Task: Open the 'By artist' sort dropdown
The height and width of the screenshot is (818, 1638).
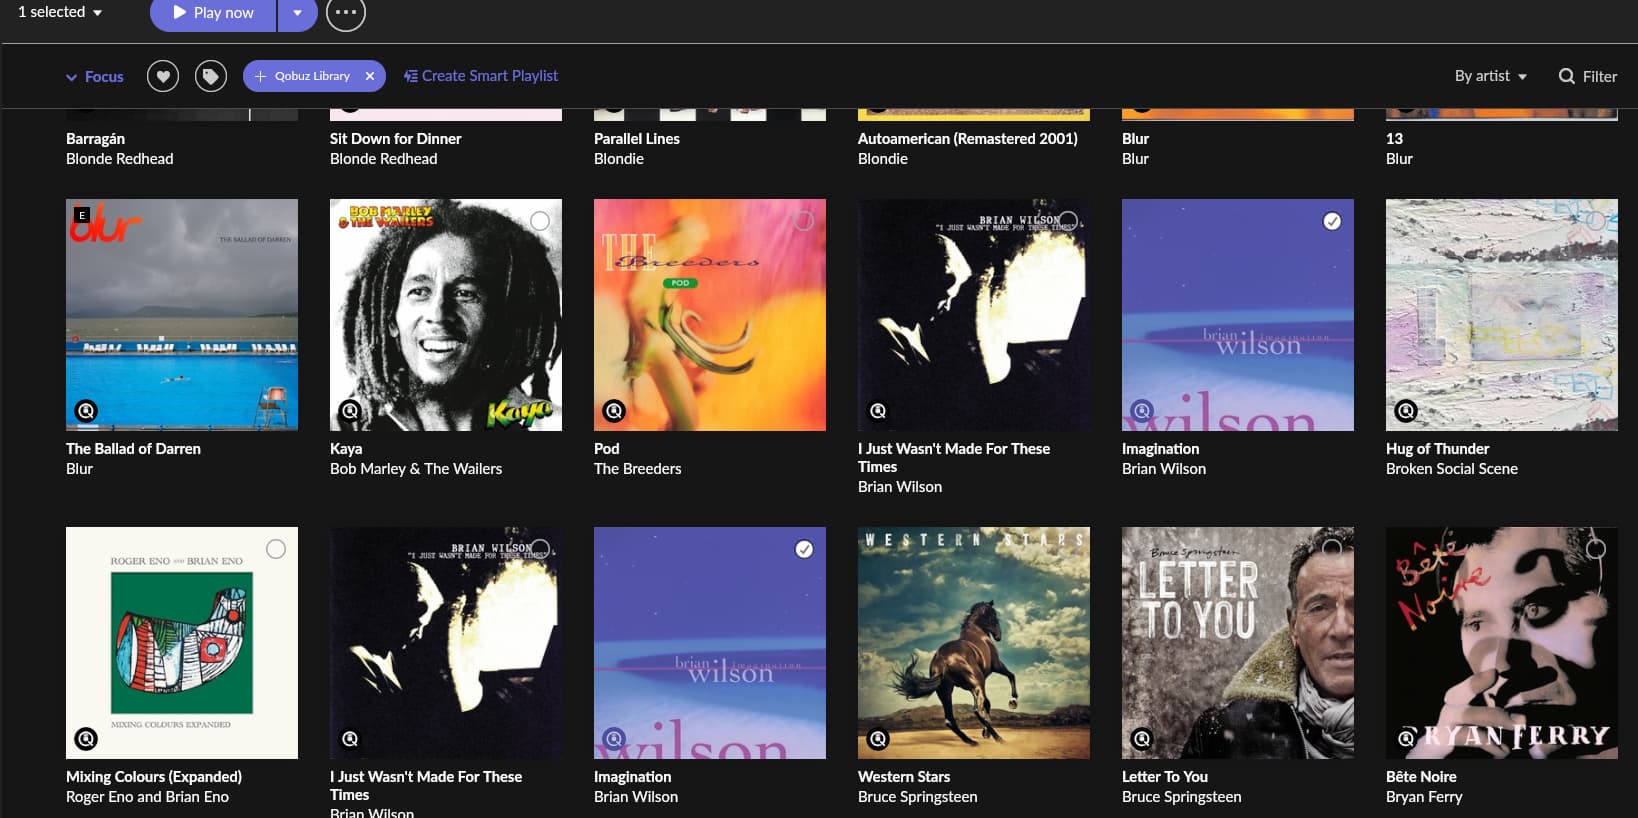Action: (x=1490, y=76)
